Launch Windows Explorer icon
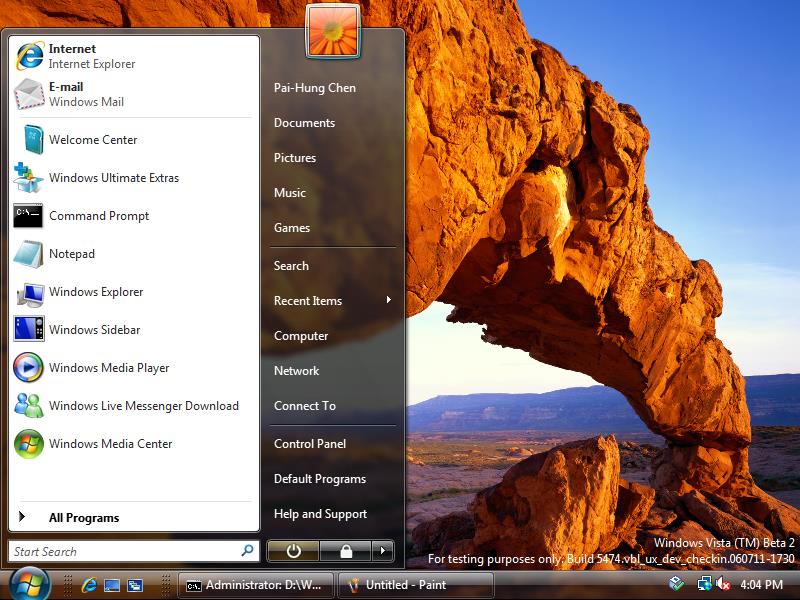The height and width of the screenshot is (600, 800). tap(30, 294)
